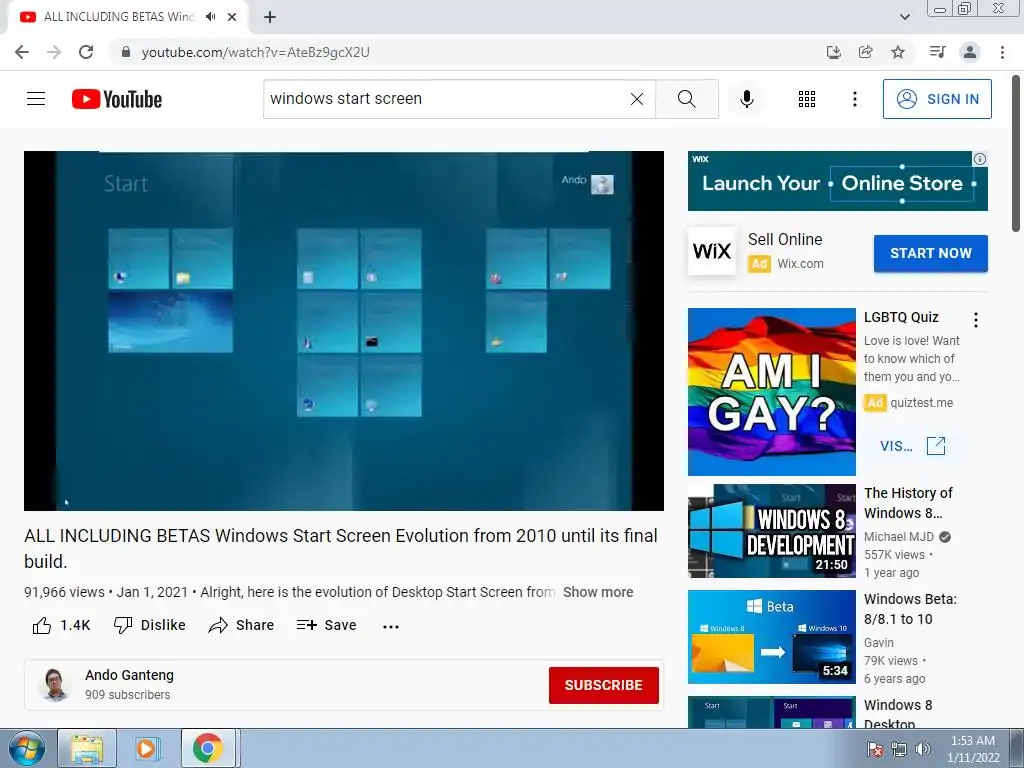This screenshot has height=768, width=1024.
Task: Click the SIGN IN button
Action: pos(937,99)
